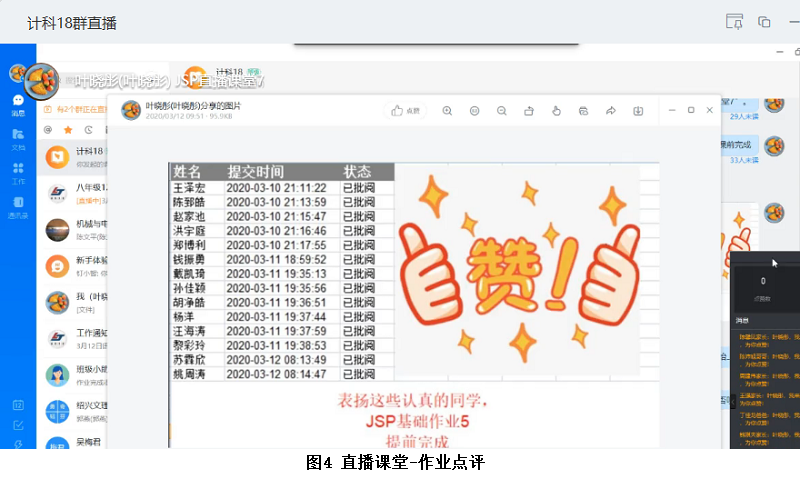The image size is (800, 479).
Task: Click the 33人未读 unread link
Action: [x=745, y=159]
